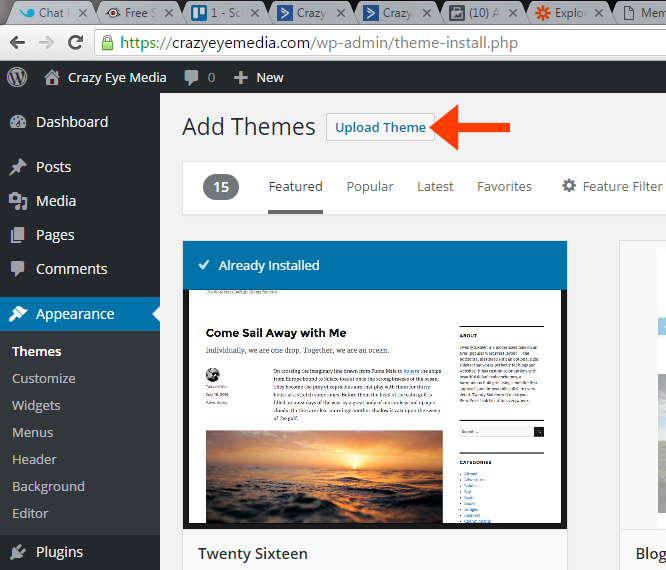Viewport: 666px width, 570px height.
Task: Select the Favorites themes tab
Action: [x=504, y=186]
